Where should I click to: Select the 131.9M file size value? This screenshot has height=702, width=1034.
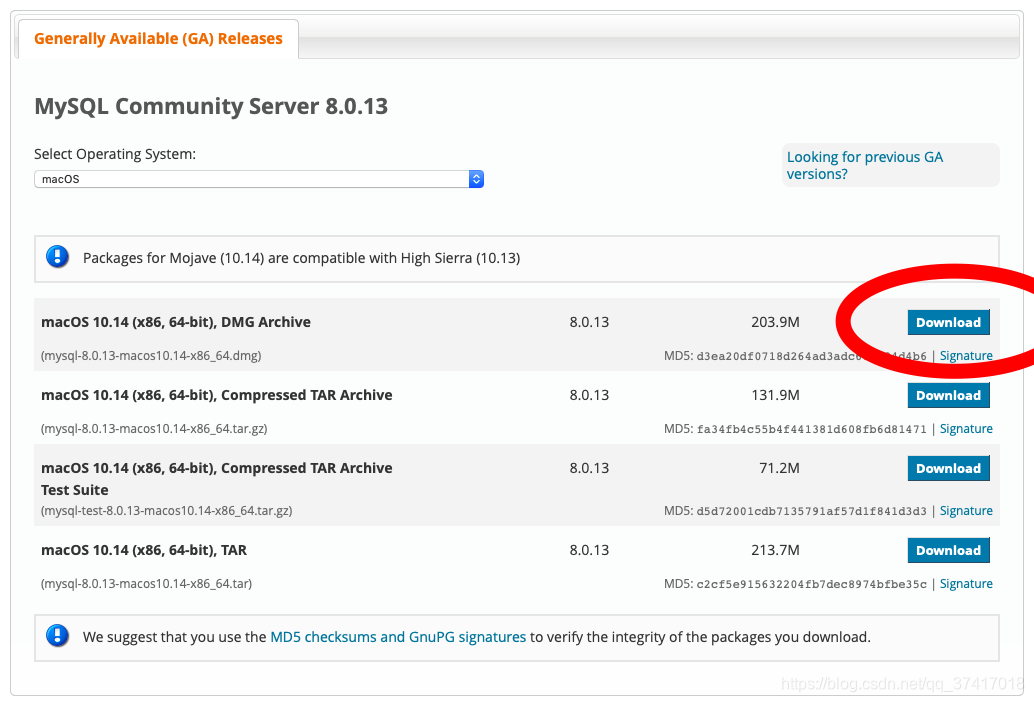(x=775, y=395)
